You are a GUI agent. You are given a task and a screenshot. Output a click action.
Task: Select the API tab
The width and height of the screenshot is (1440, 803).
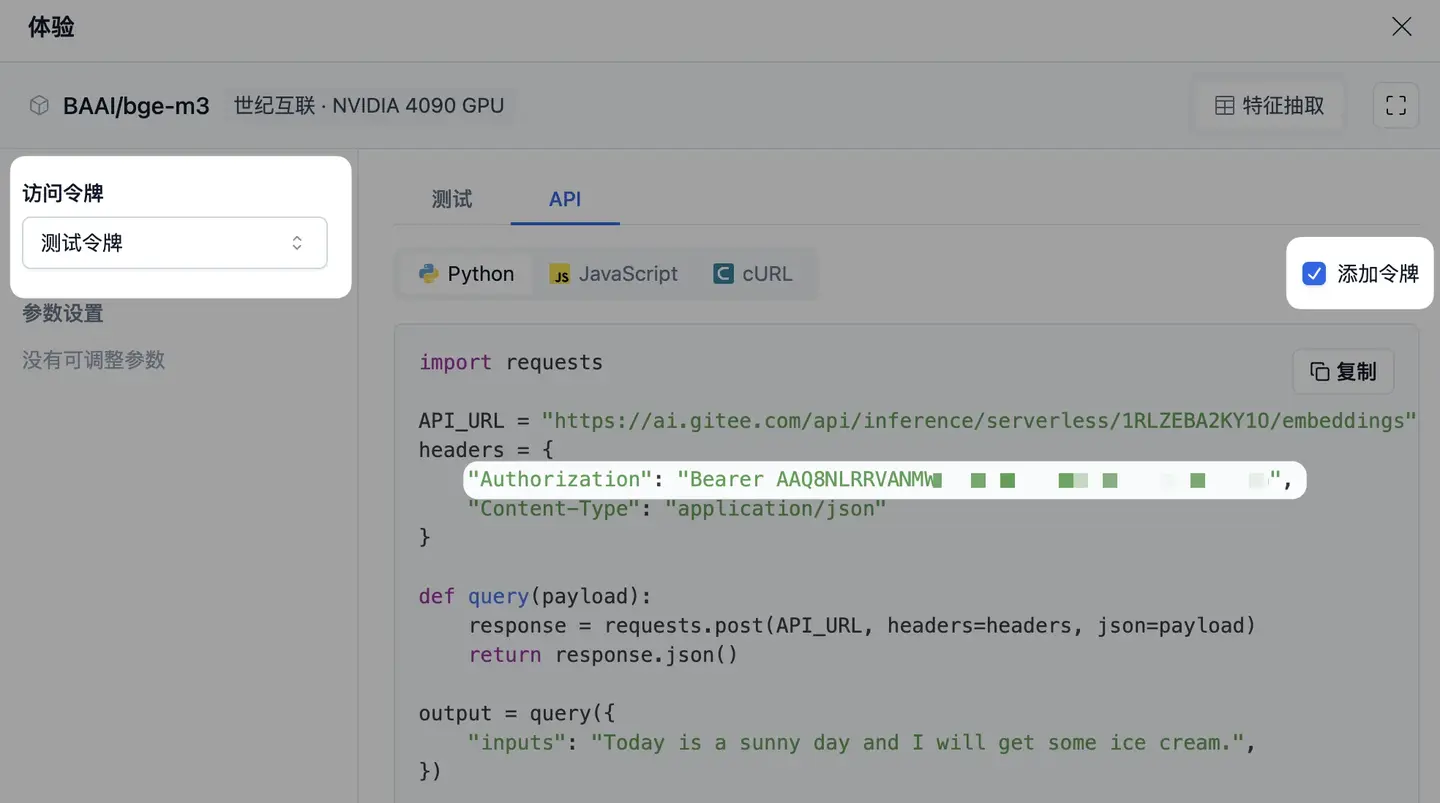pyautogui.click(x=565, y=199)
